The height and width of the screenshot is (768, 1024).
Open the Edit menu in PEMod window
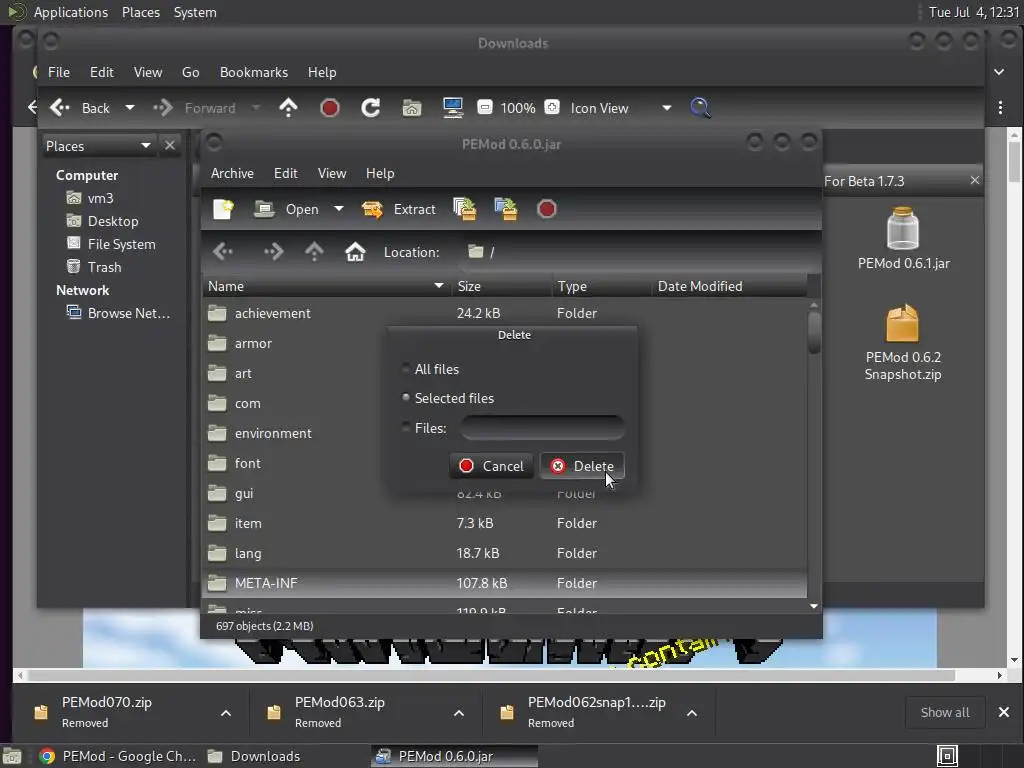click(x=285, y=173)
